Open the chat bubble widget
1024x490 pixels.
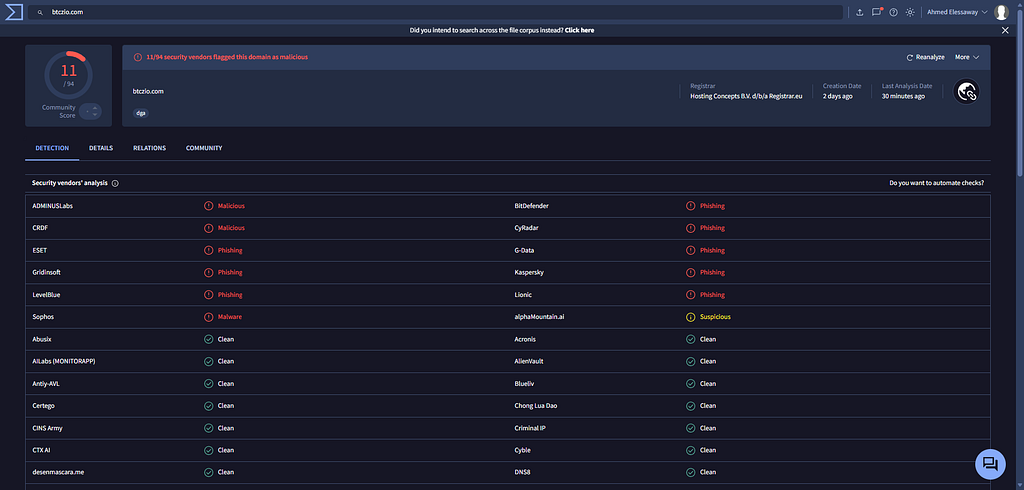[x=990, y=464]
